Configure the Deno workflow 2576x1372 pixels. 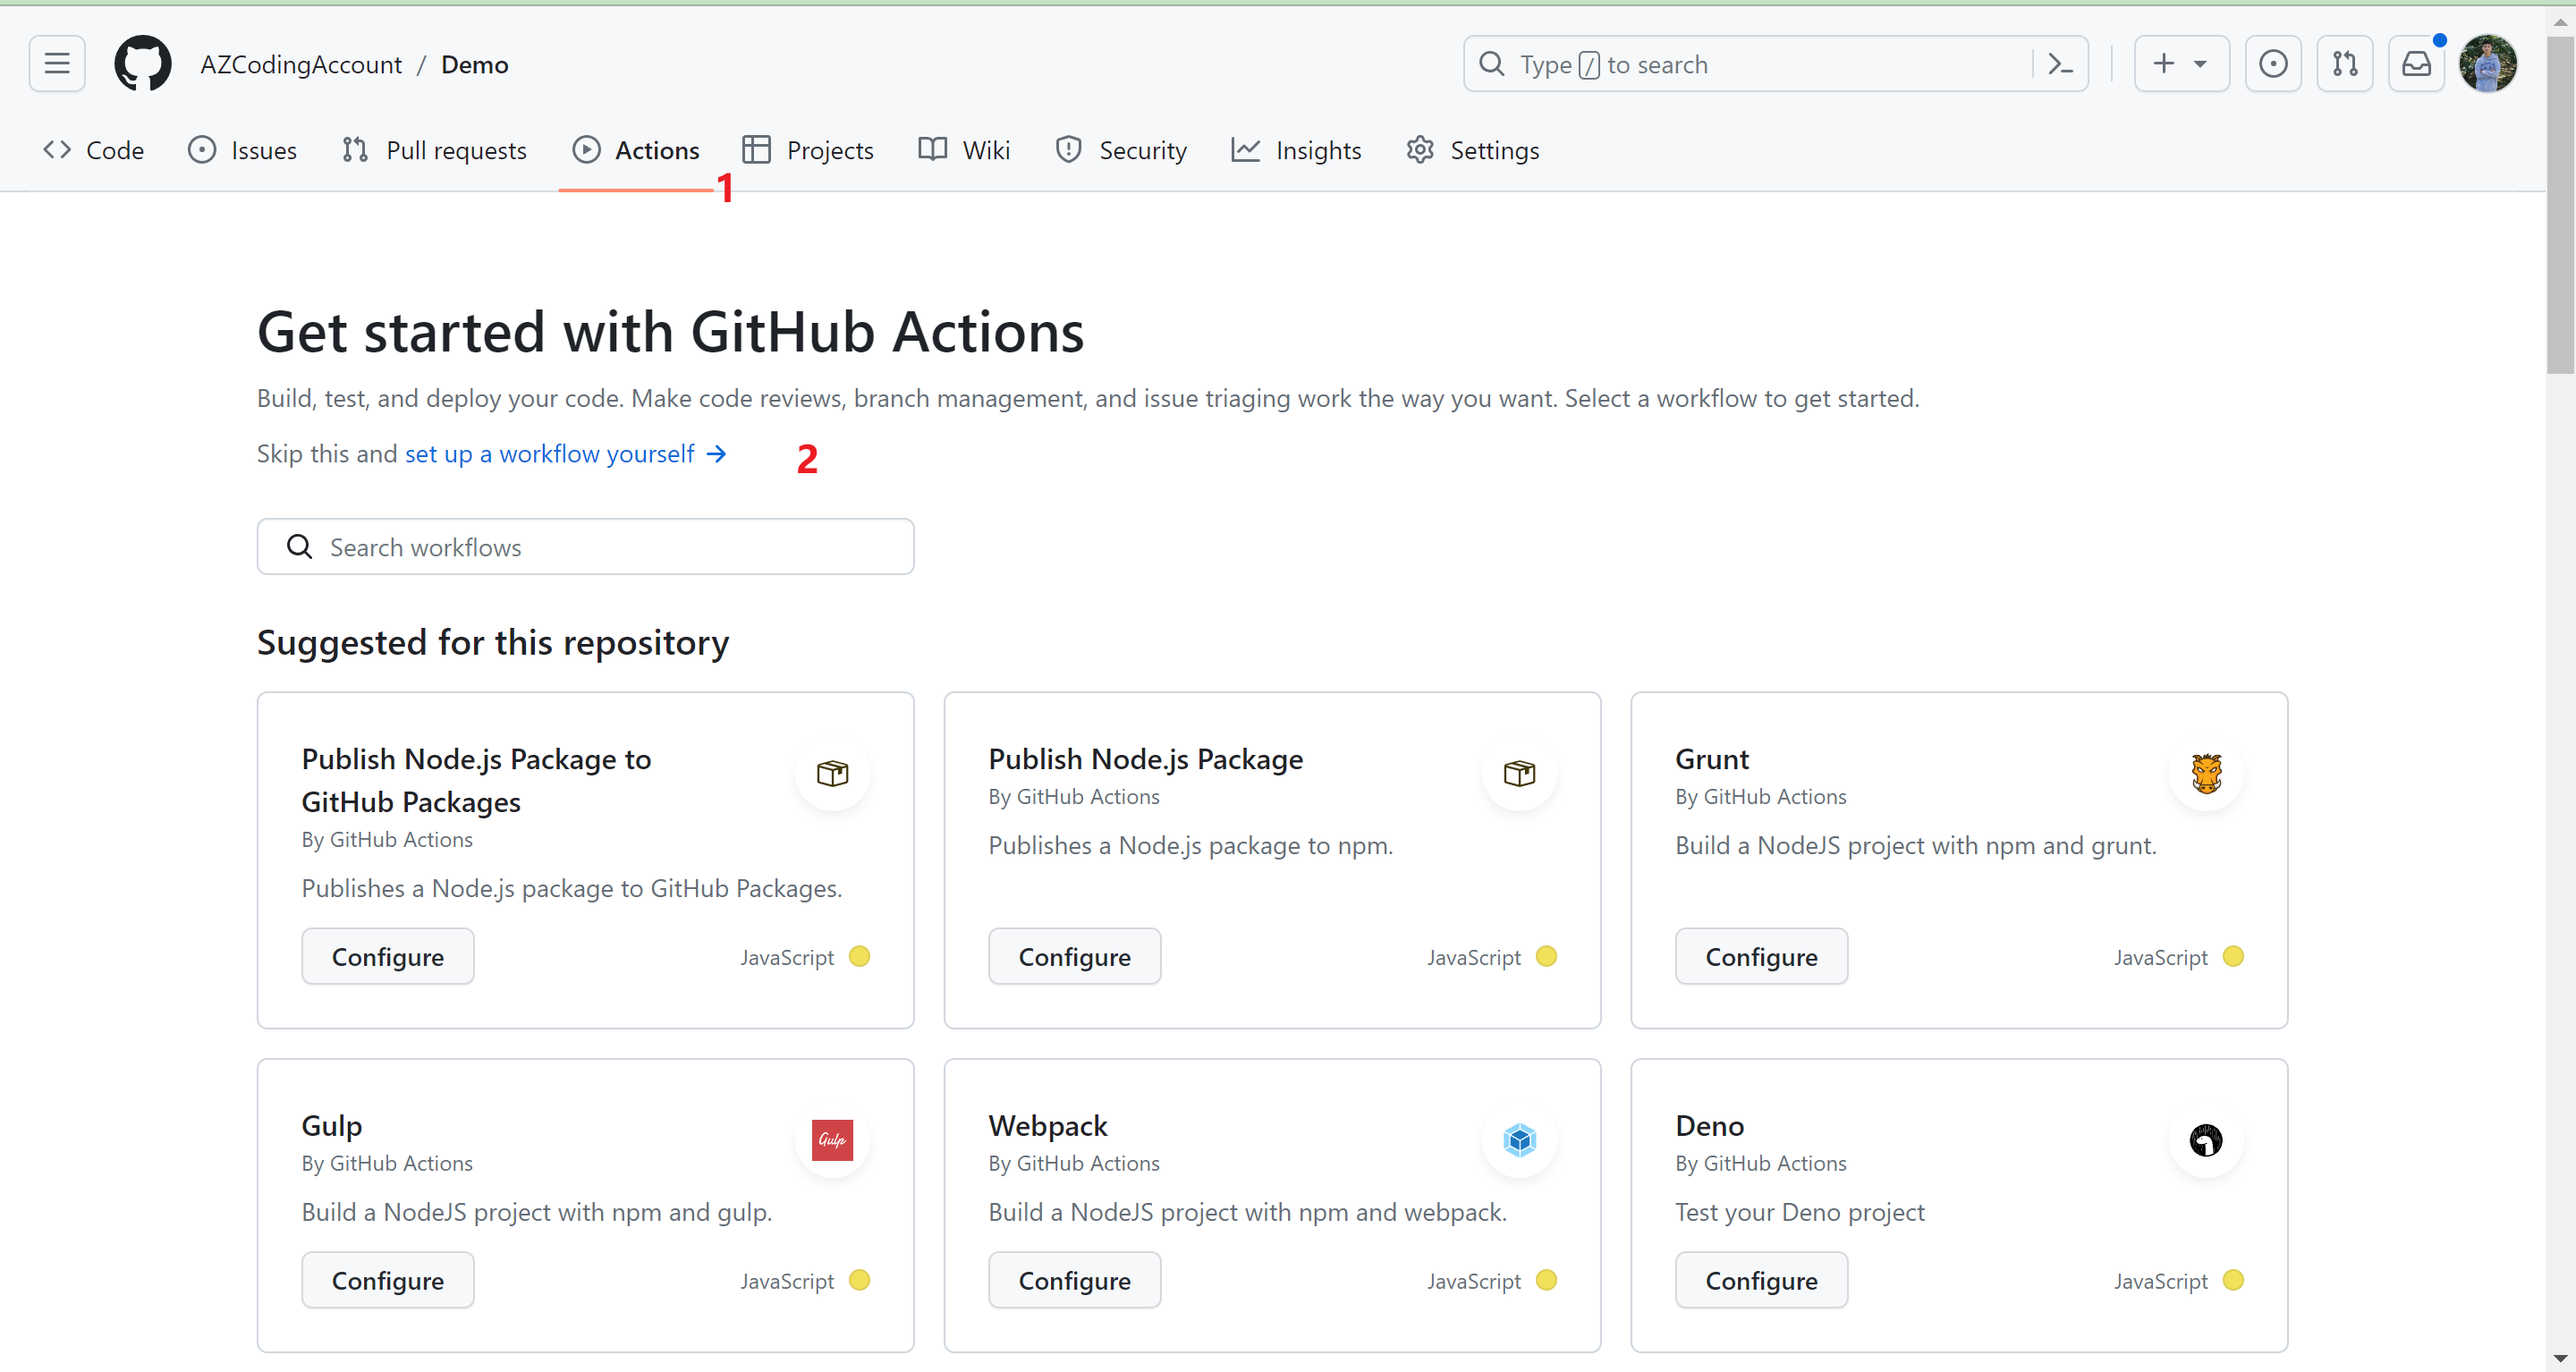pyautogui.click(x=1761, y=1280)
